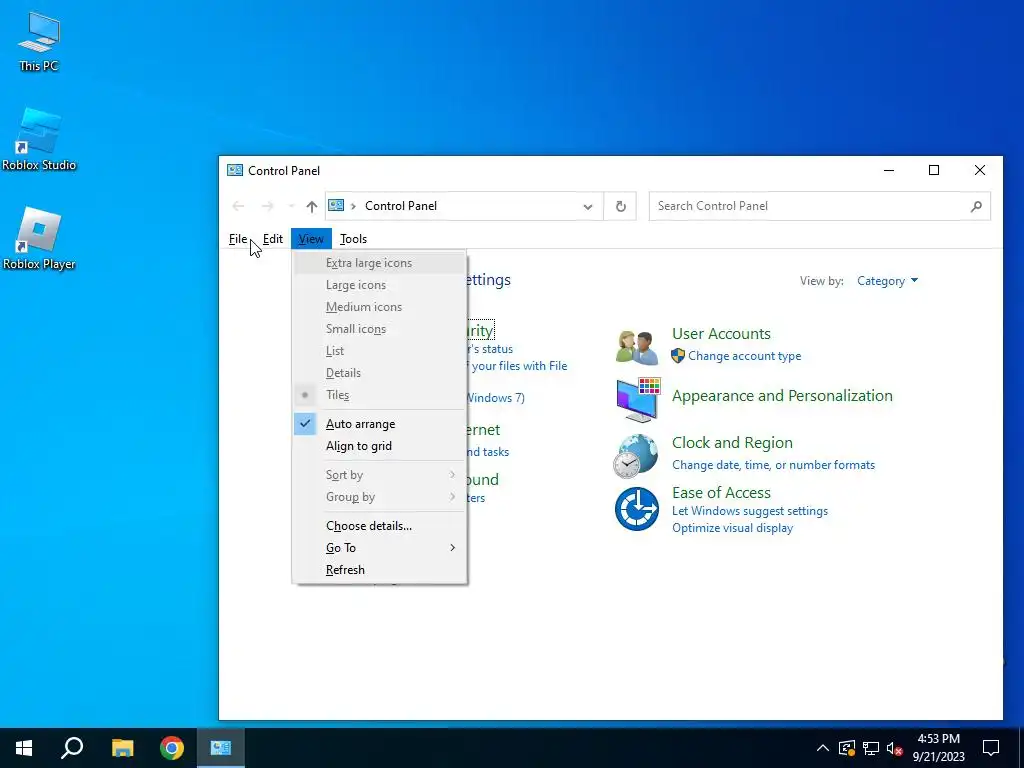Open the User Accounts link
The image size is (1024, 768).
coord(721,334)
